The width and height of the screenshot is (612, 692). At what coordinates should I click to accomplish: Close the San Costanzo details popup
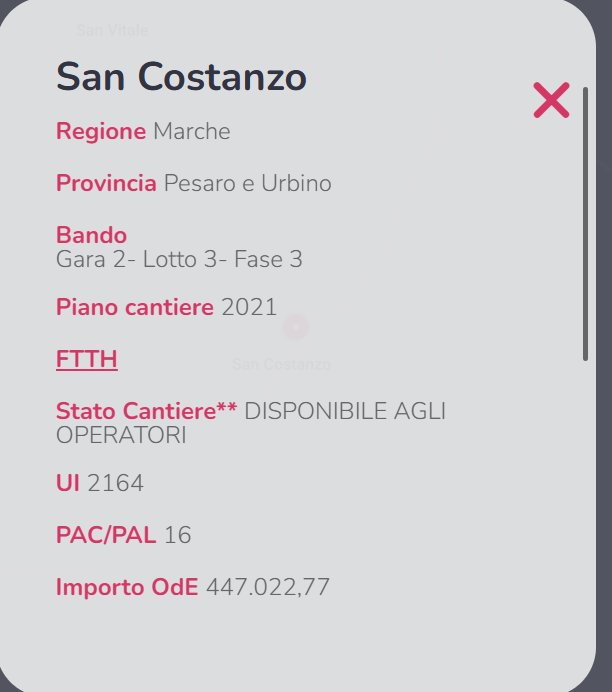551,100
